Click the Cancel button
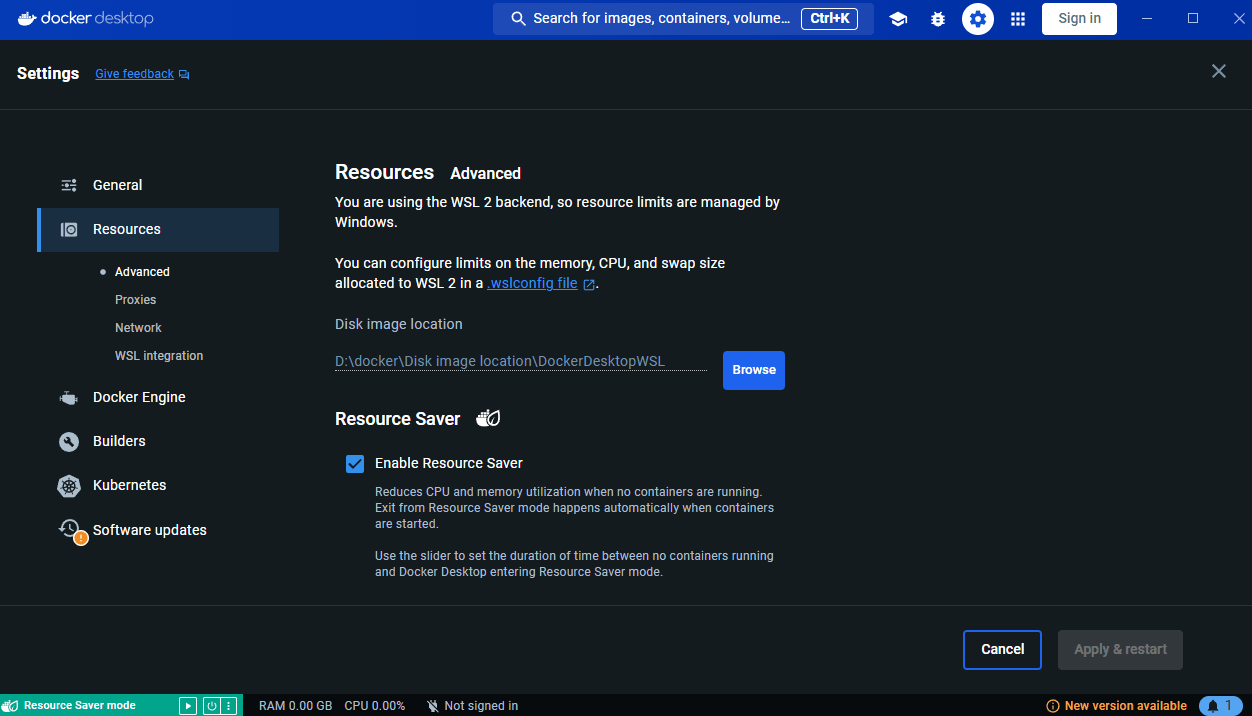Viewport: 1252px width, 716px height. [1002, 650]
